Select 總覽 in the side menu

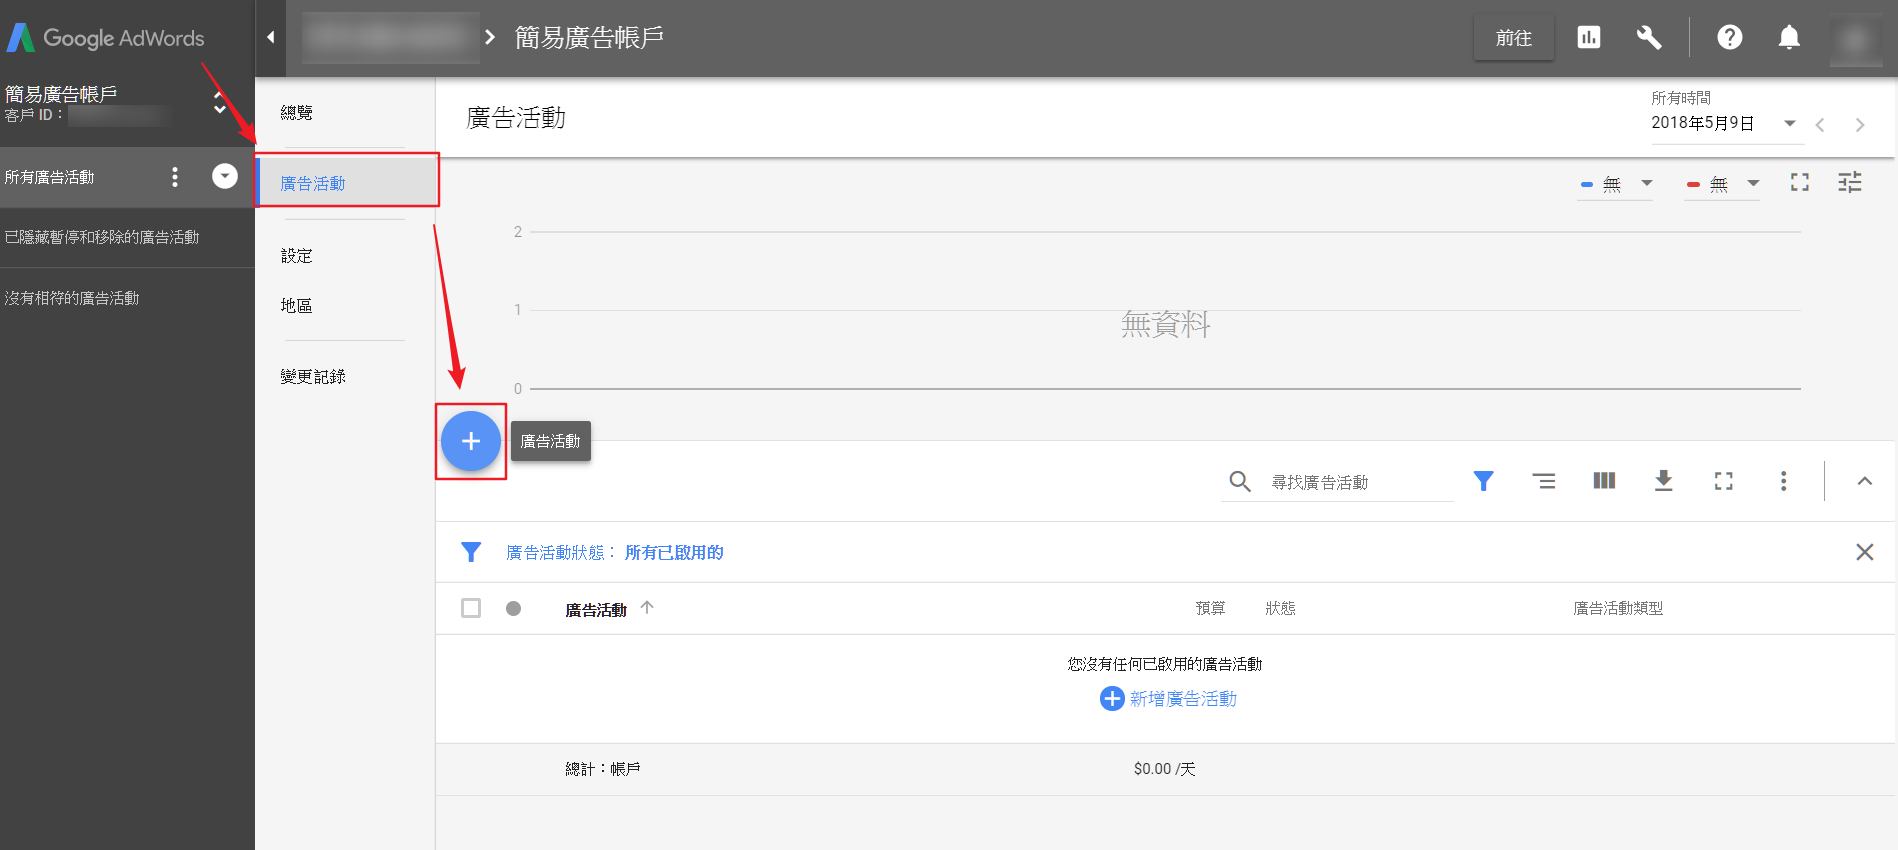coord(297,113)
